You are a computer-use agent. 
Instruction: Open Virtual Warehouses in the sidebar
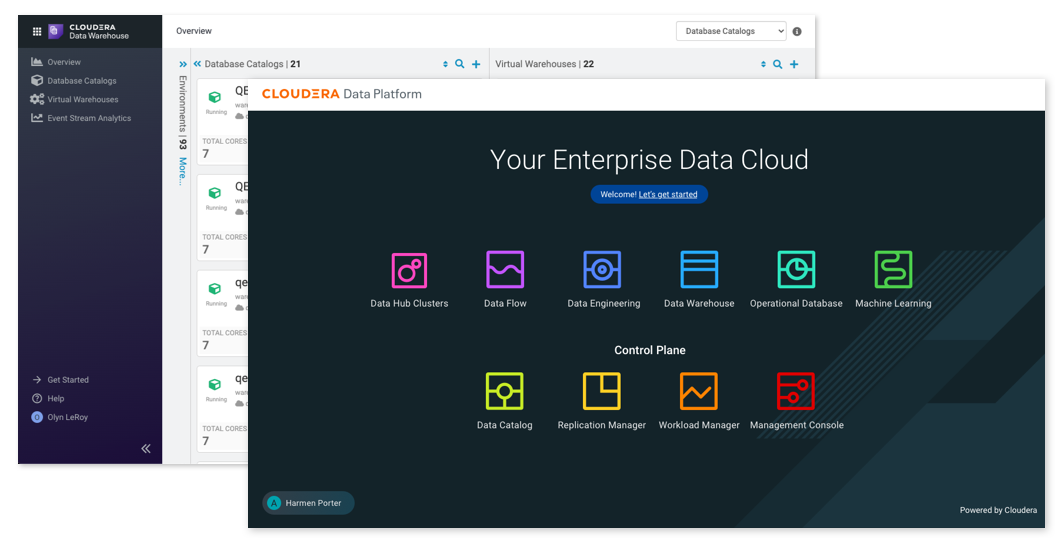coord(75,99)
